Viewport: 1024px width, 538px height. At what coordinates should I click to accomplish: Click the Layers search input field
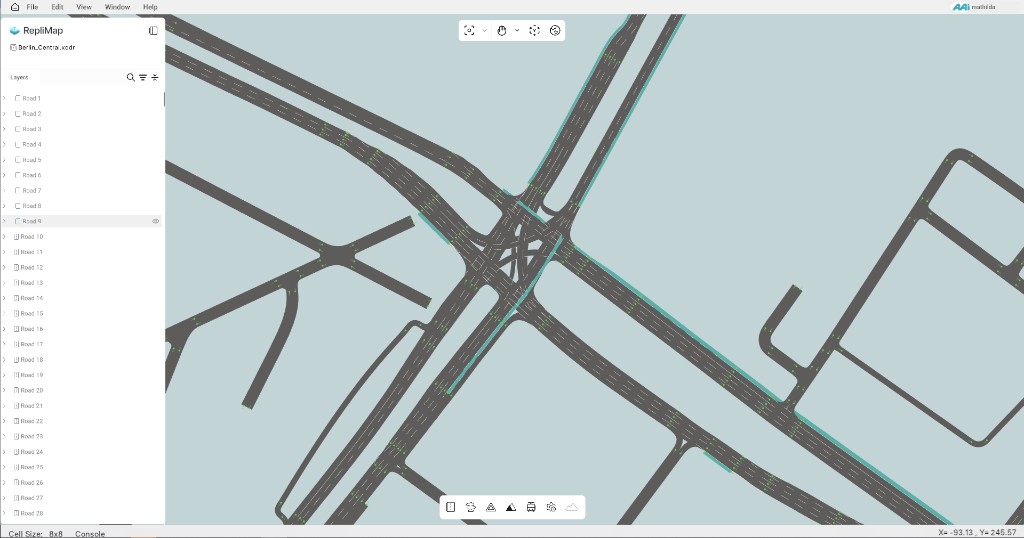pyautogui.click(x=82, y=77)
